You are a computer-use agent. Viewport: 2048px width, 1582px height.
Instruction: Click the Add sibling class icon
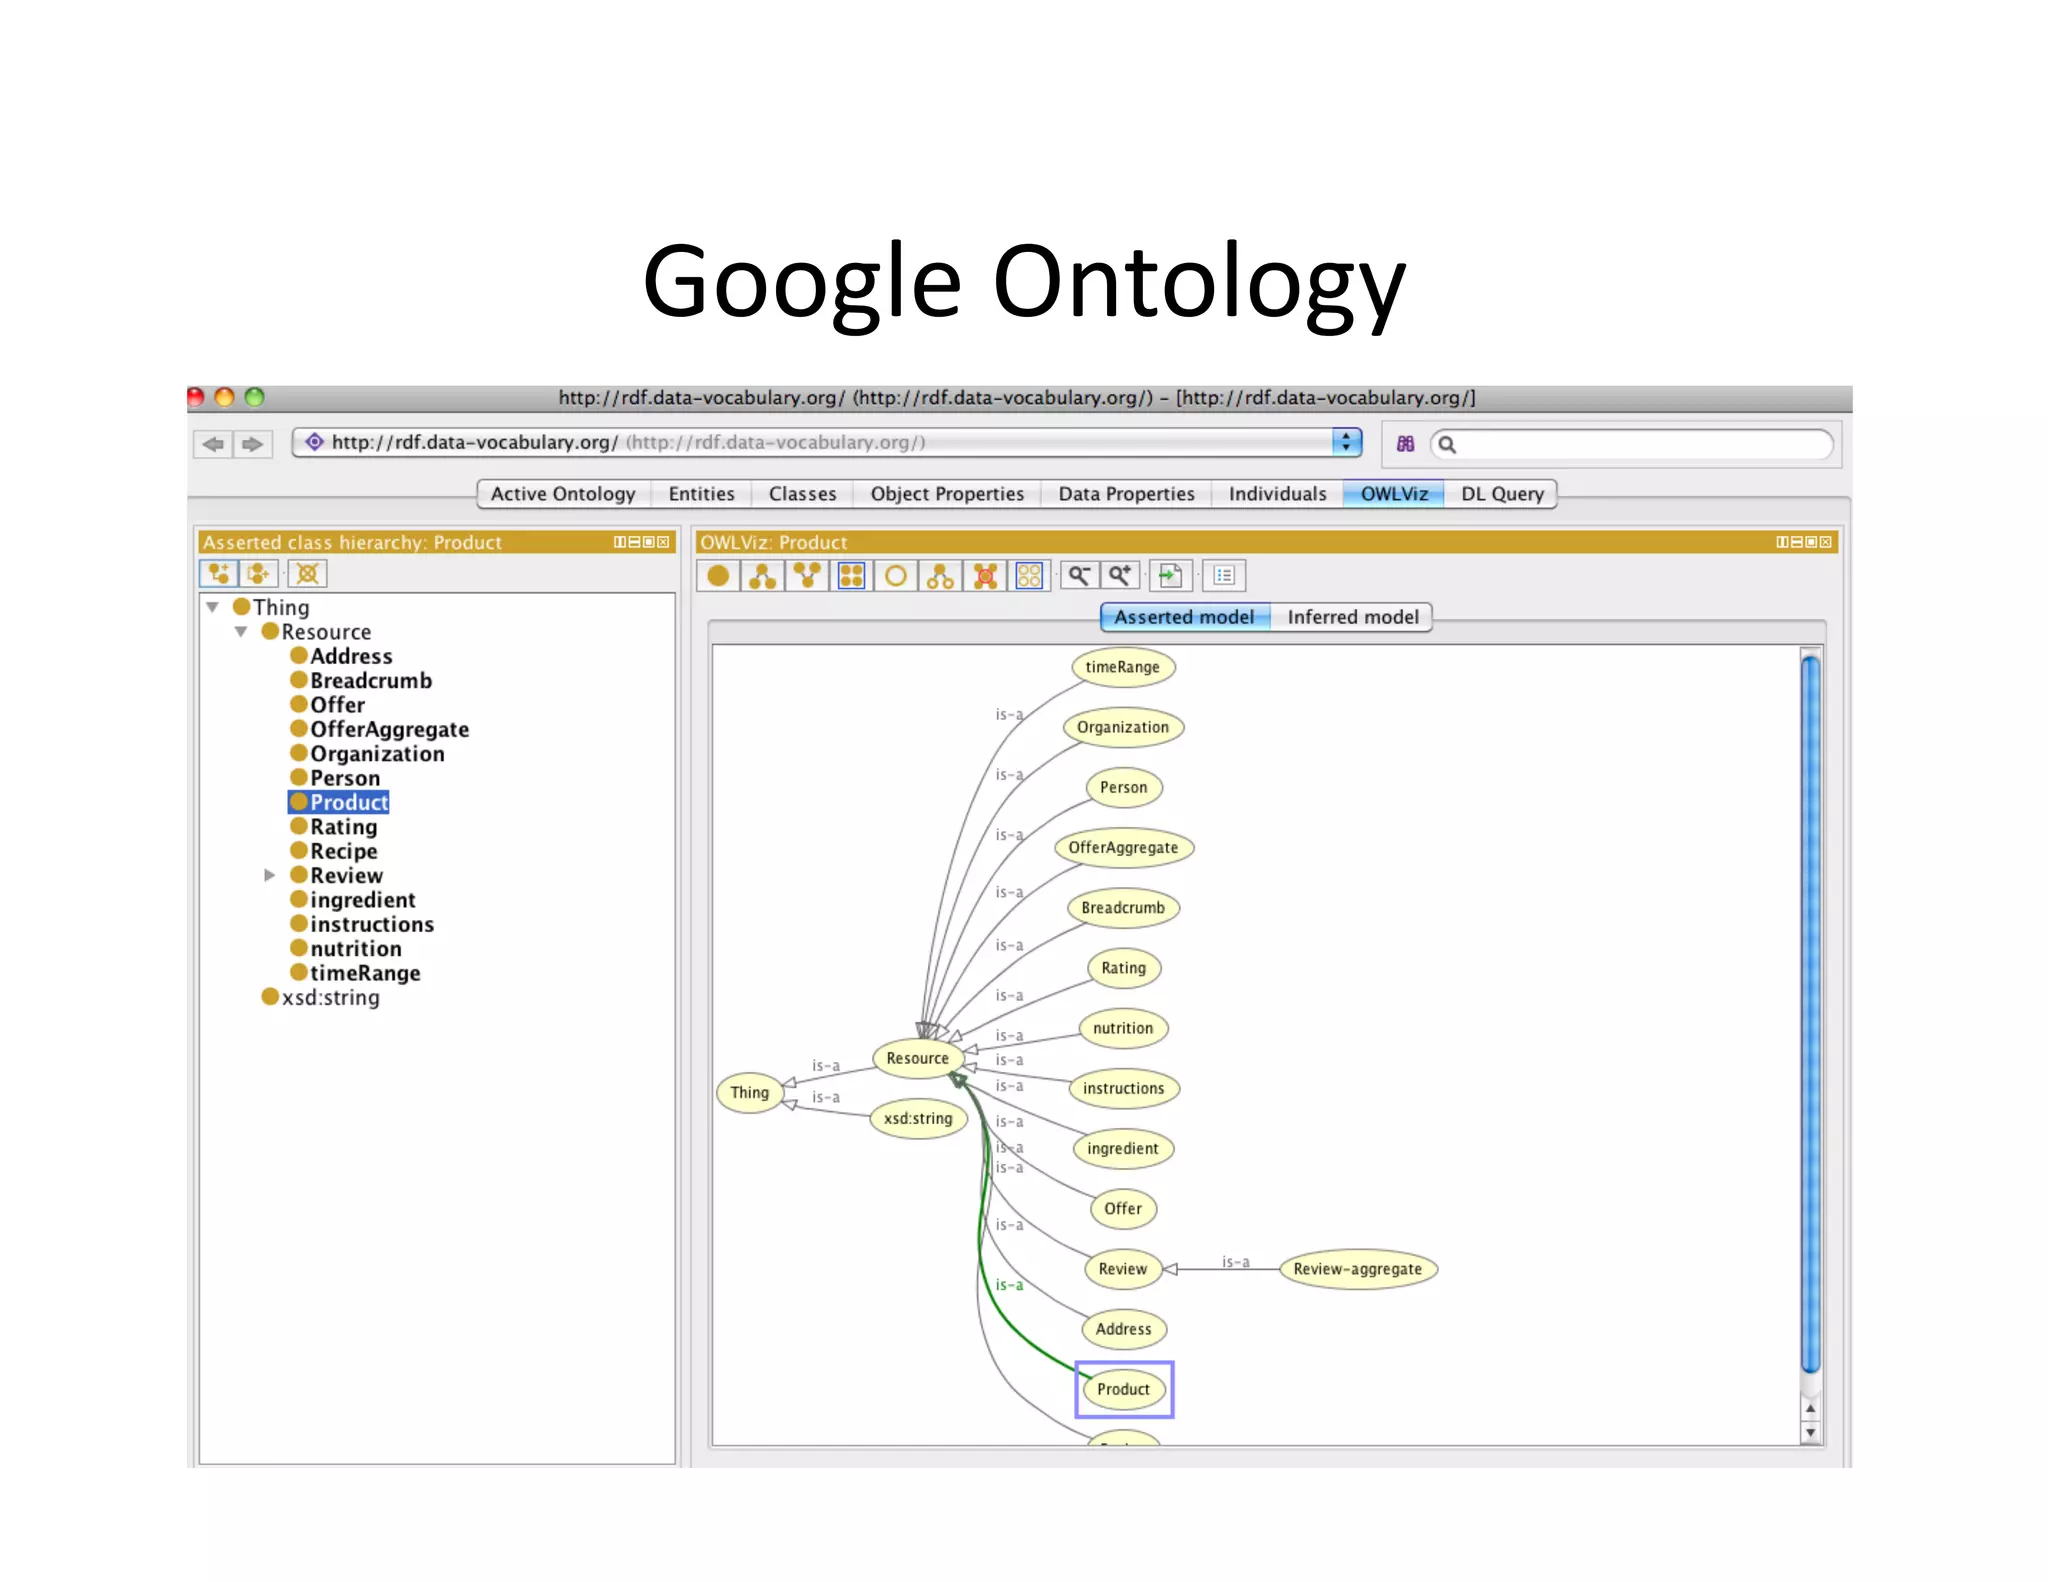click(x=260, y=574)
